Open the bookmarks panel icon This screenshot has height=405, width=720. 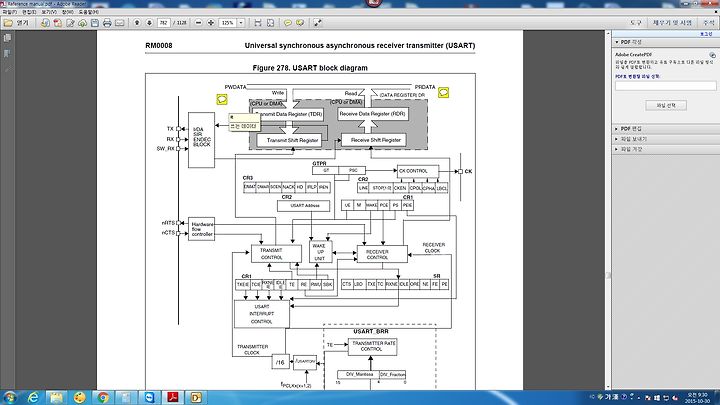tap(7, 54)
